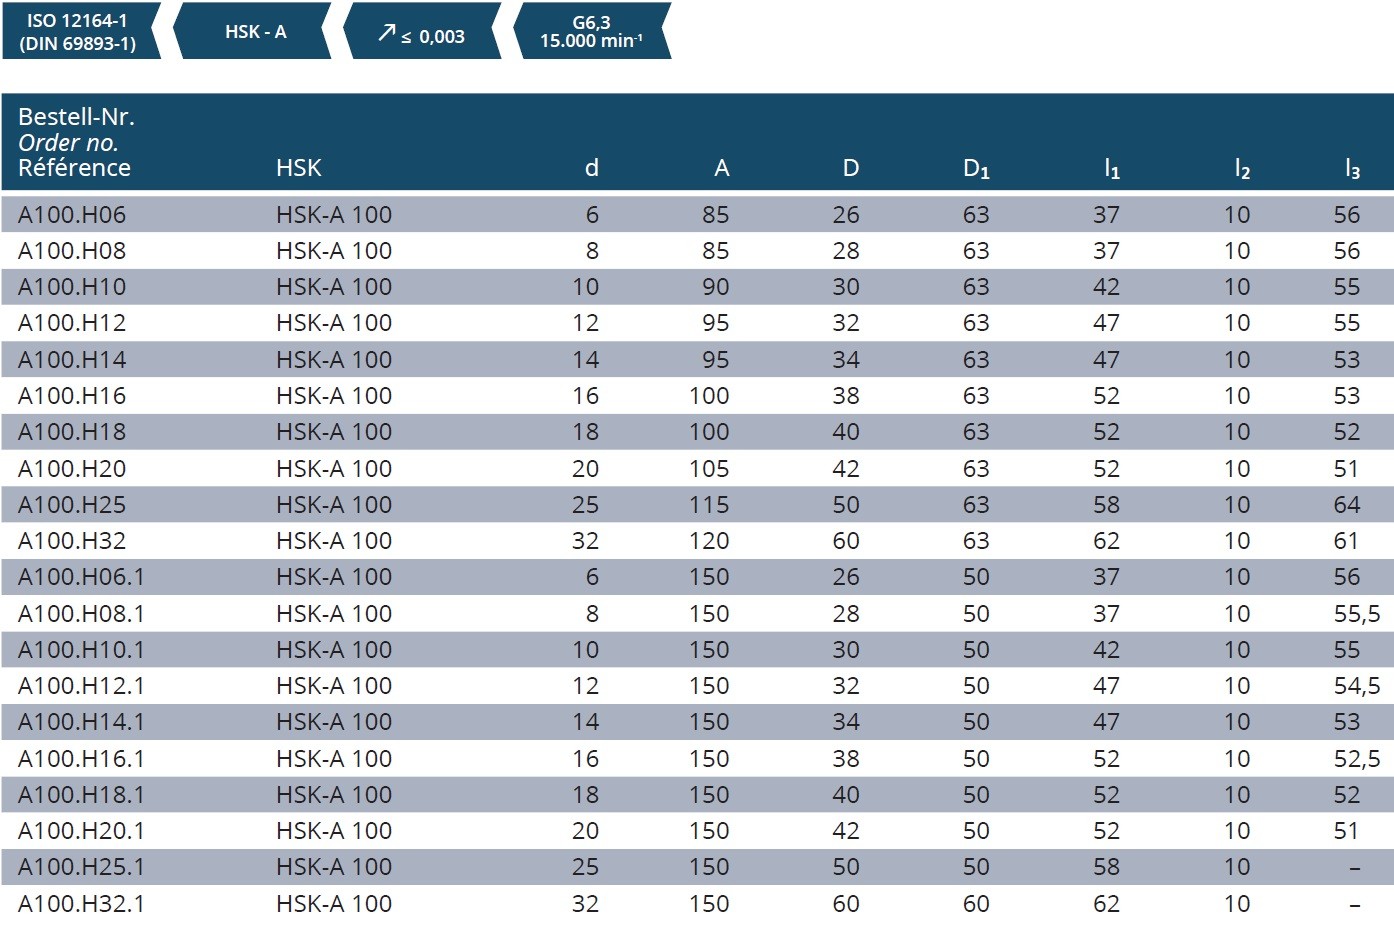Image resolution: width=1394 pixels, height=944 pixels.
Task: Click d value 14 in A100.H14.1 row
Action: (586, 722)
